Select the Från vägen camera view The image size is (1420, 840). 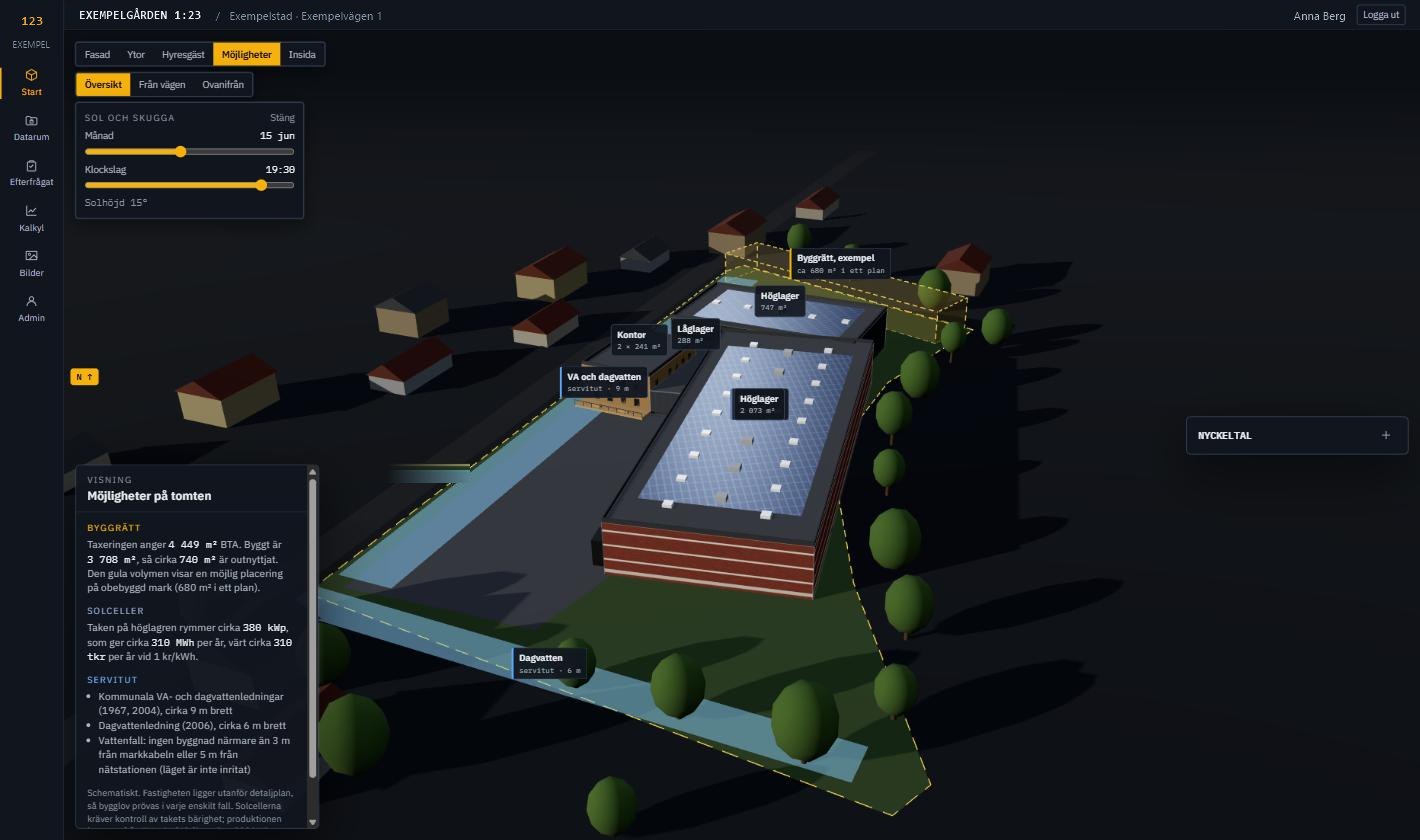coord(162,84)
